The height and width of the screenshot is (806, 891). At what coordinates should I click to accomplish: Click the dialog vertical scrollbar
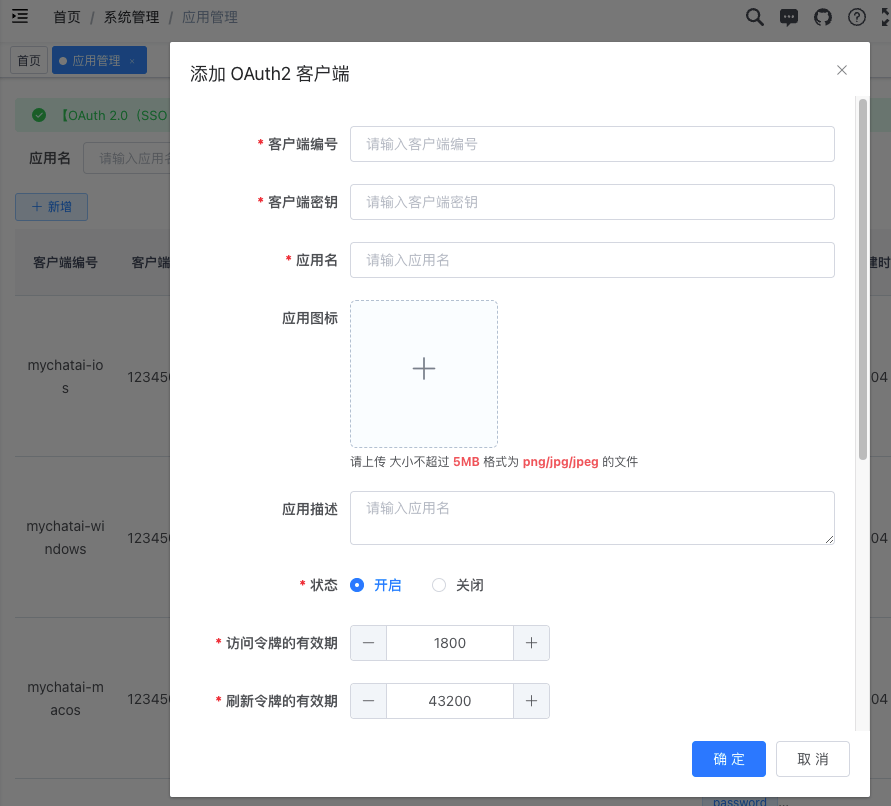[863, 279]
